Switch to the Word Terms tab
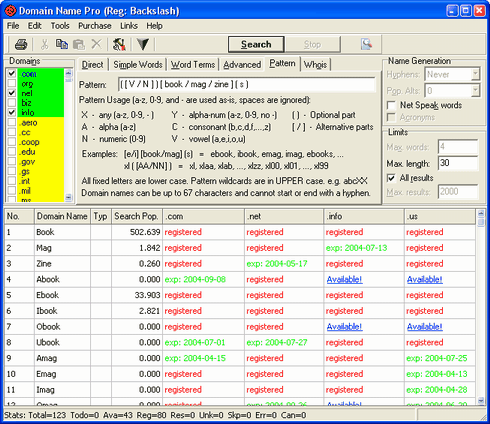Image resolution: width=490 pixels, height=424 pixels. pos(193,65)
